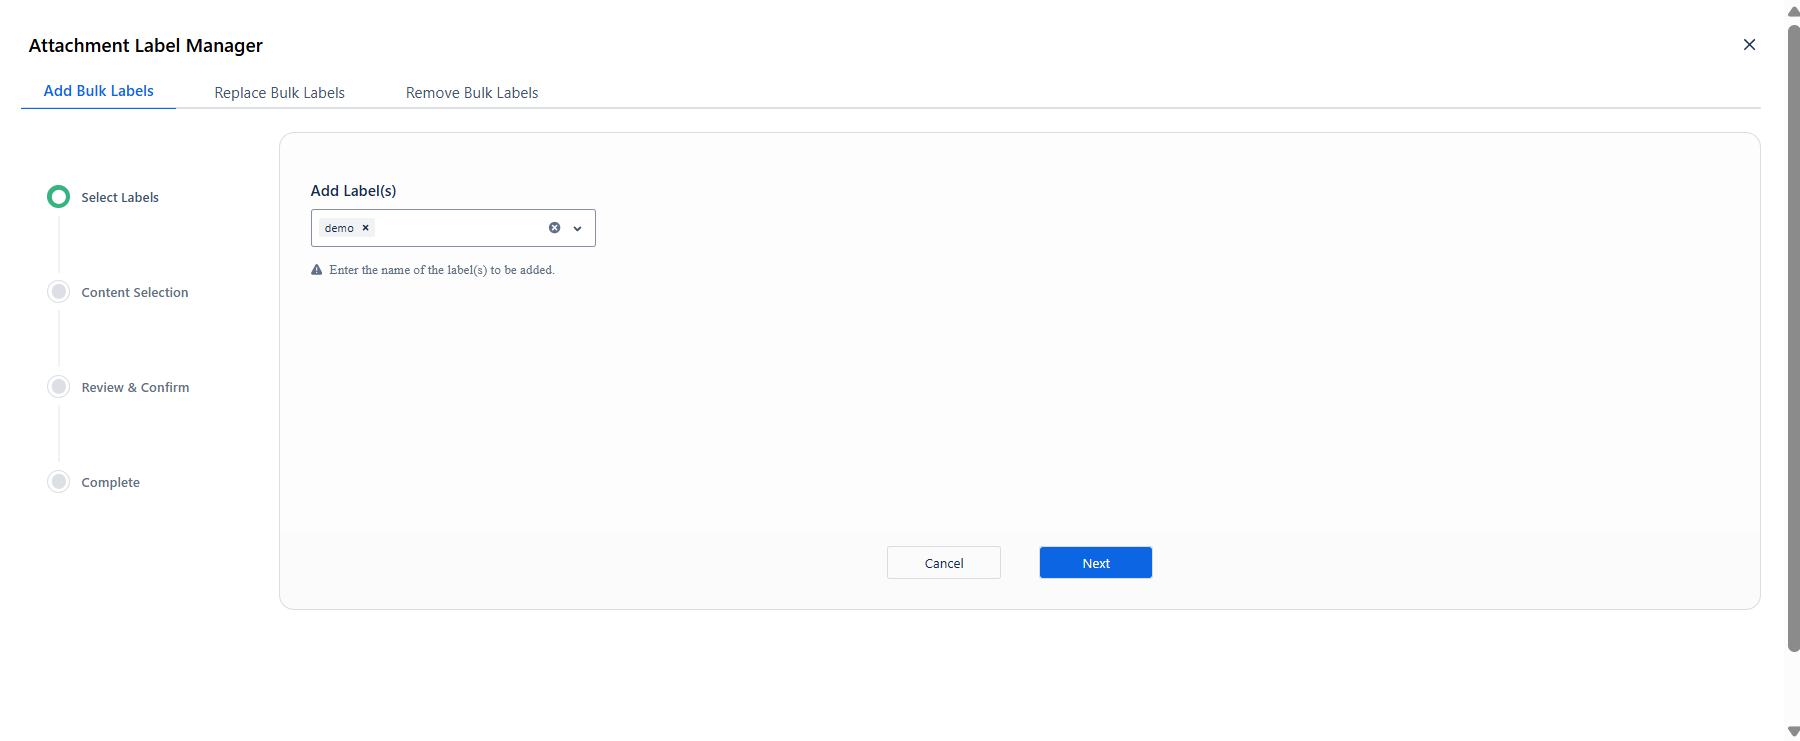
Task: Remove the demo label chip
Action: (x=365, y=228)
